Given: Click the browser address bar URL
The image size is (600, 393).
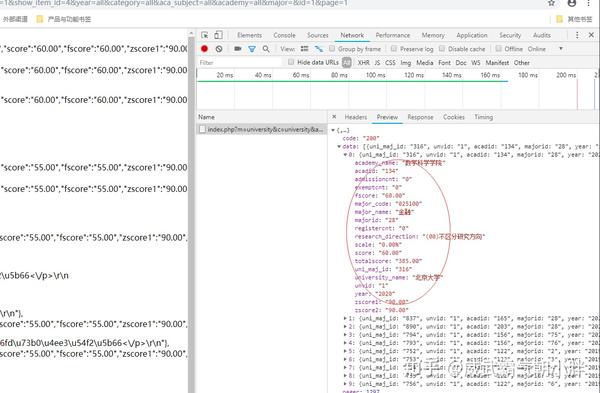Looking at the screenshot, I should click(174, 3).
